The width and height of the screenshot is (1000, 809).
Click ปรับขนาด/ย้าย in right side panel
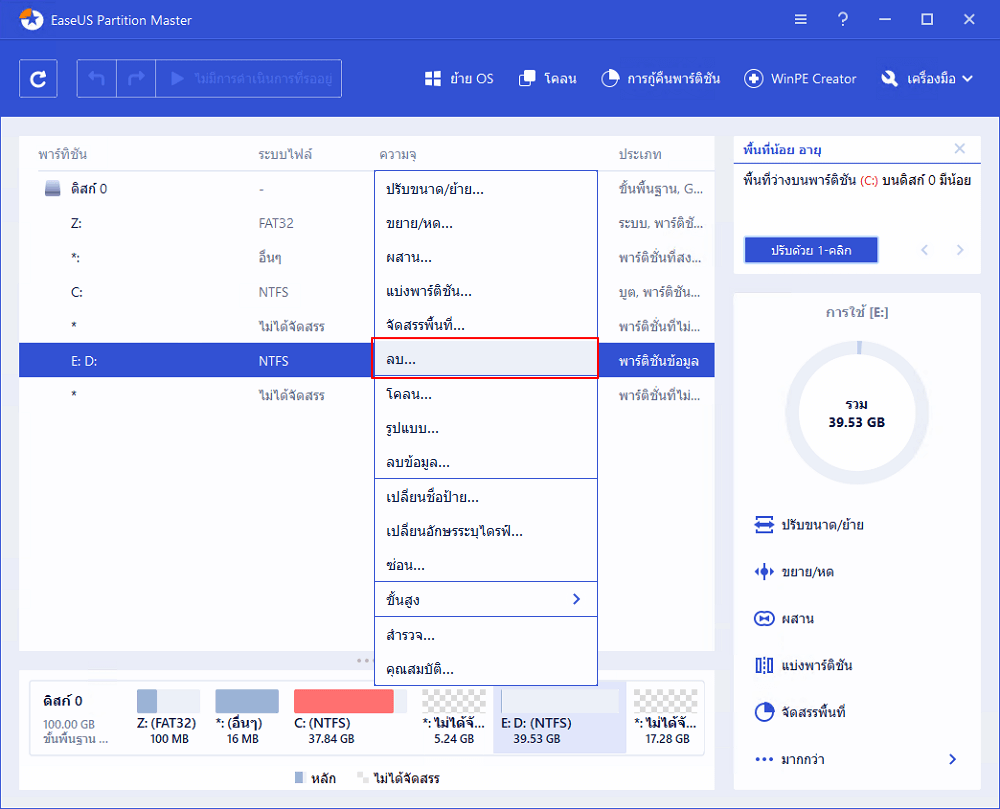tap(809, 525)
